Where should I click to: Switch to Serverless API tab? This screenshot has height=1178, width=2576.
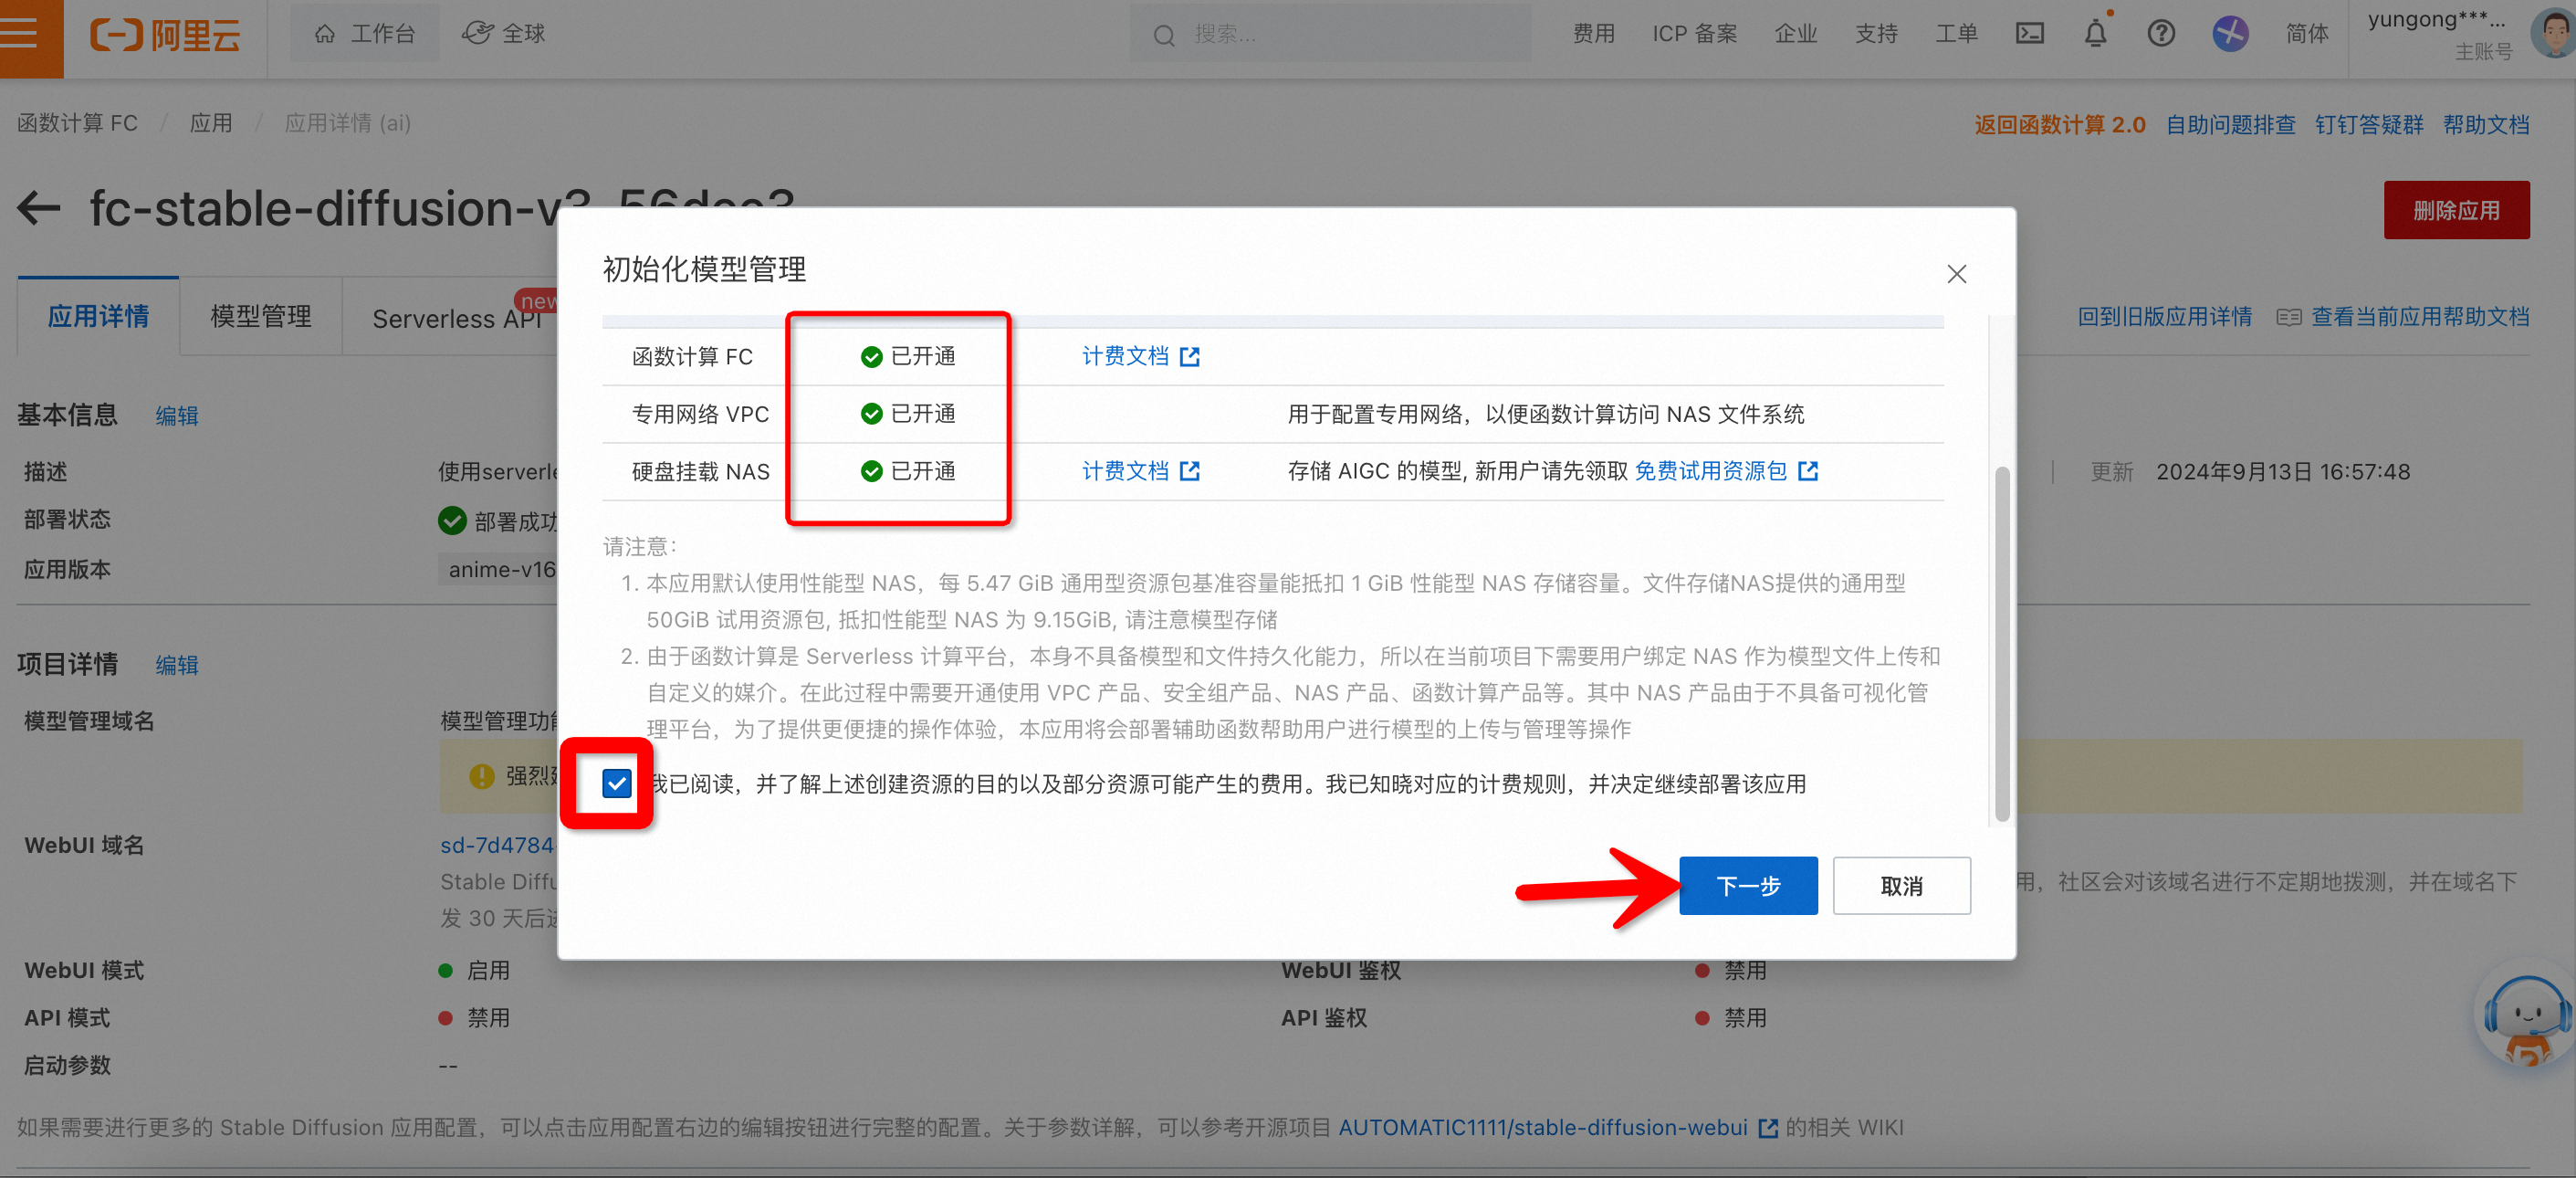pyautogui.click(x=456, y=319)
